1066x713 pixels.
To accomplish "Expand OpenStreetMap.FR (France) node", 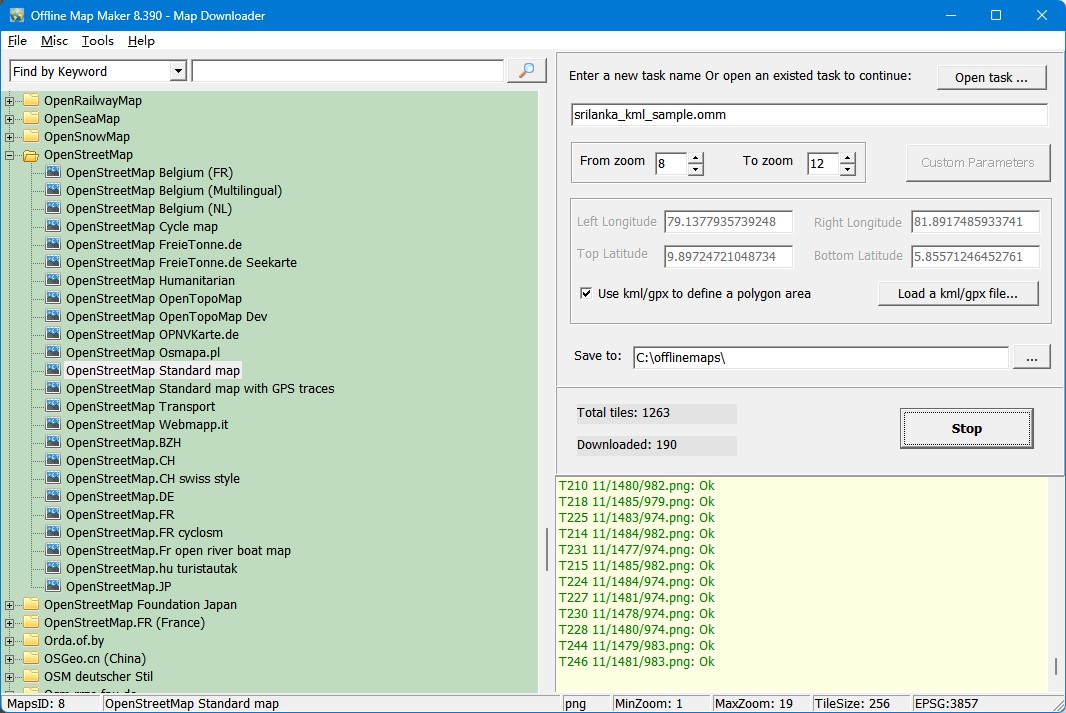I will pyautogui.click(x=10, y=623).
